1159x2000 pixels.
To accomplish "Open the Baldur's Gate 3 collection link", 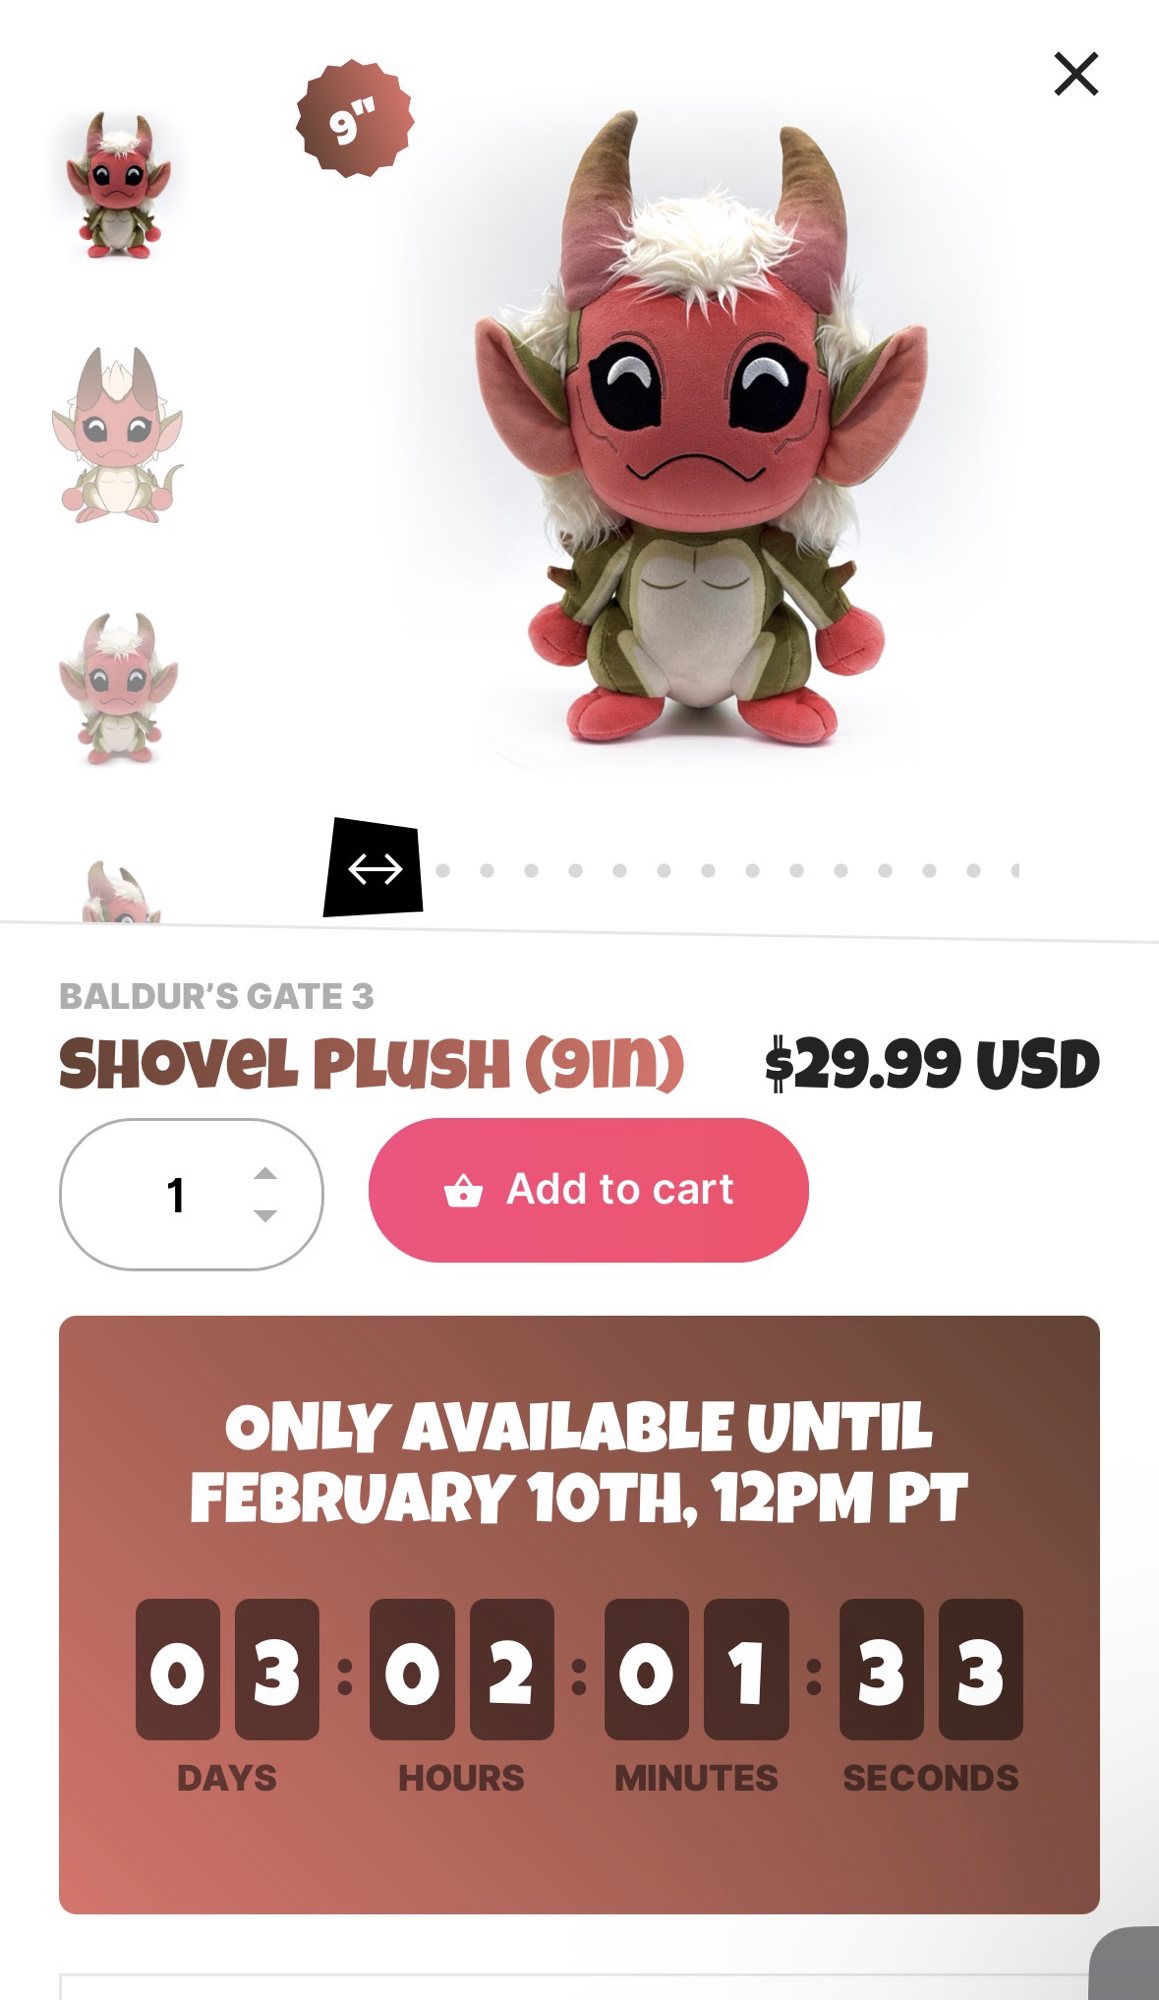I will point(216,996).
